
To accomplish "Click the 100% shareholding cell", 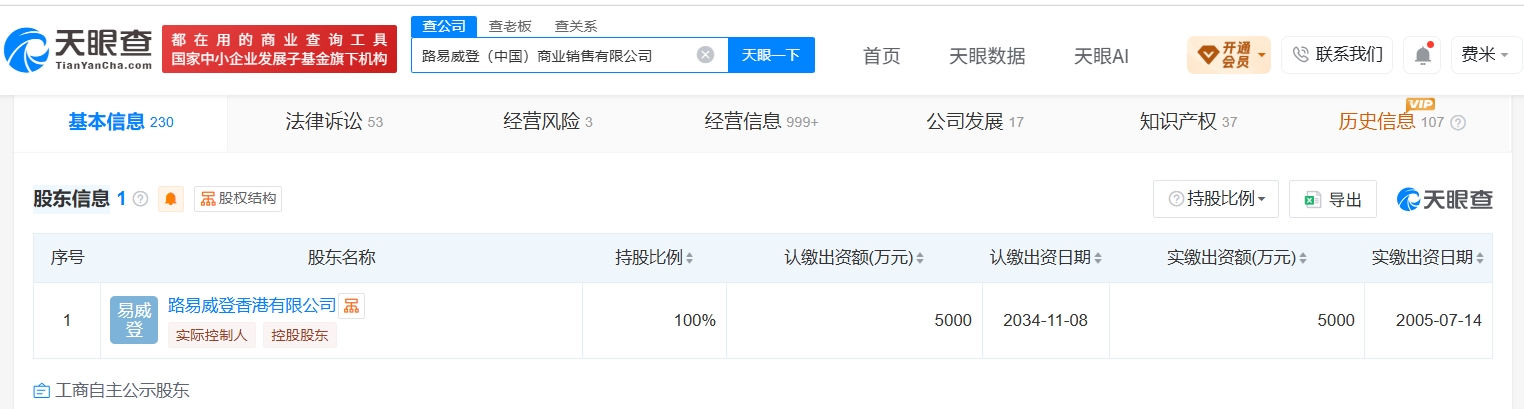I will (654, 321).
